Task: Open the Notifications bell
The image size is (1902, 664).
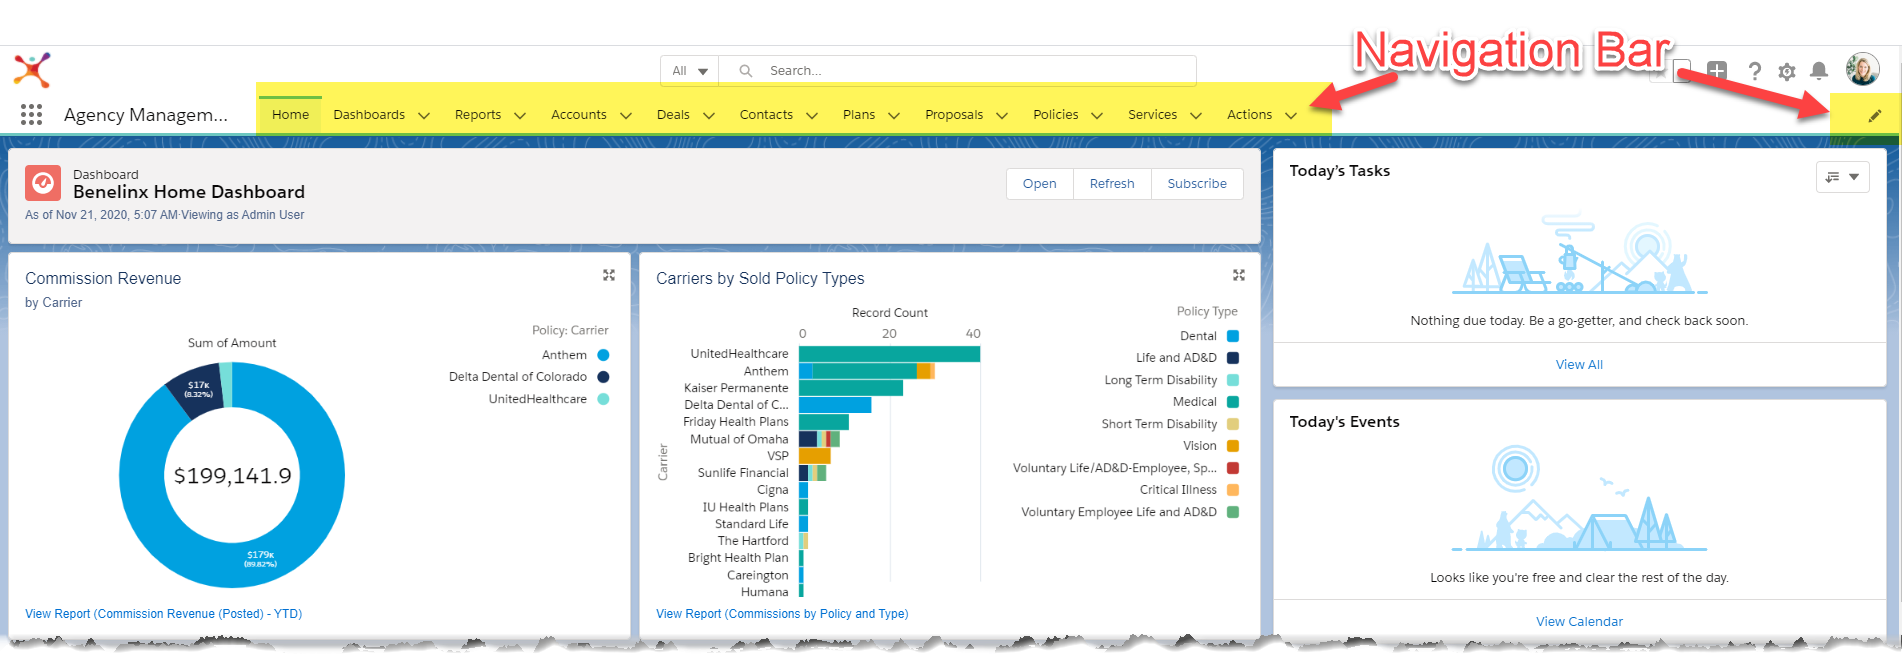Action: (1819, 71)
